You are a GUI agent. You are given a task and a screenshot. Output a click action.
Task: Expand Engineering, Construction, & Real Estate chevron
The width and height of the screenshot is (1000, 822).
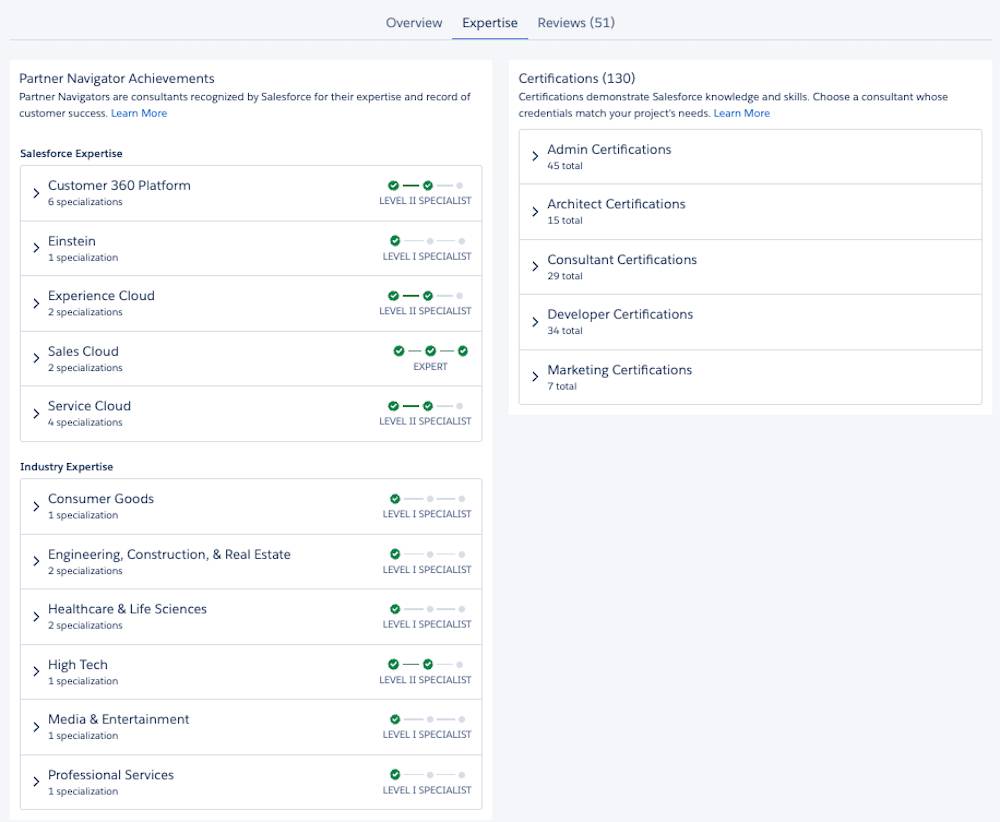click(x=36, y=561)
